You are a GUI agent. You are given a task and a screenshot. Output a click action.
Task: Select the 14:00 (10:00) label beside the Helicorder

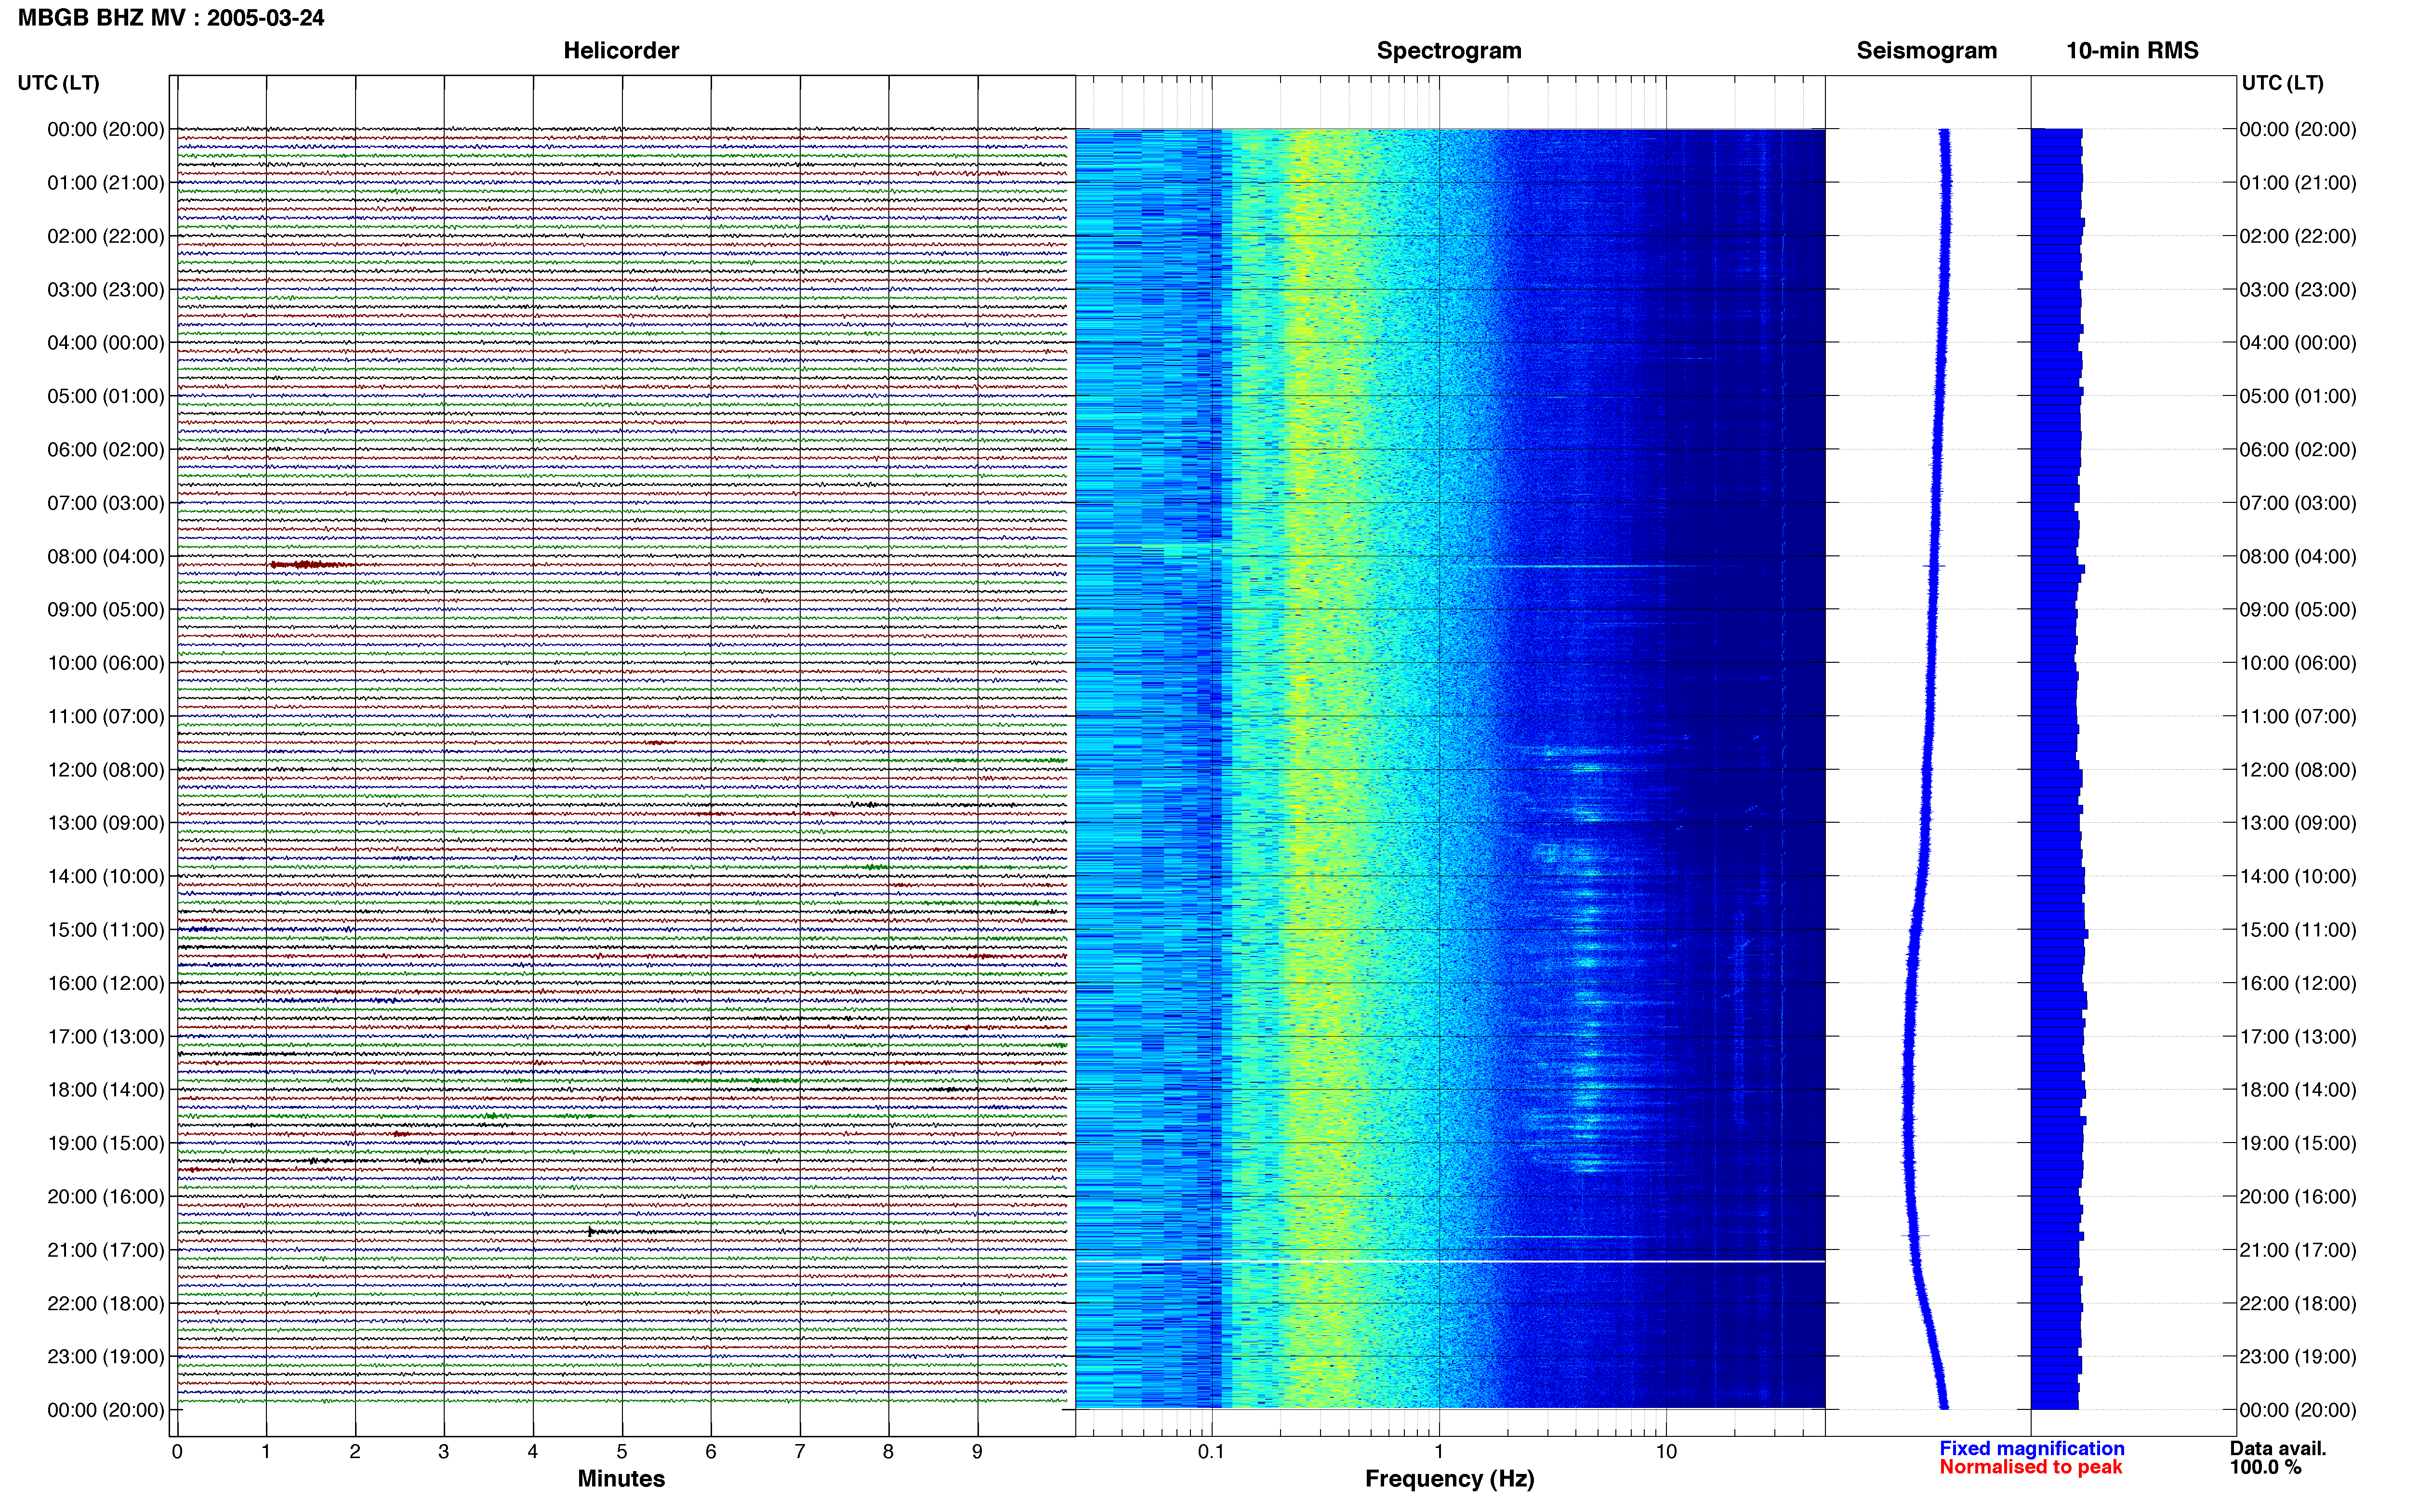point(106,876)
